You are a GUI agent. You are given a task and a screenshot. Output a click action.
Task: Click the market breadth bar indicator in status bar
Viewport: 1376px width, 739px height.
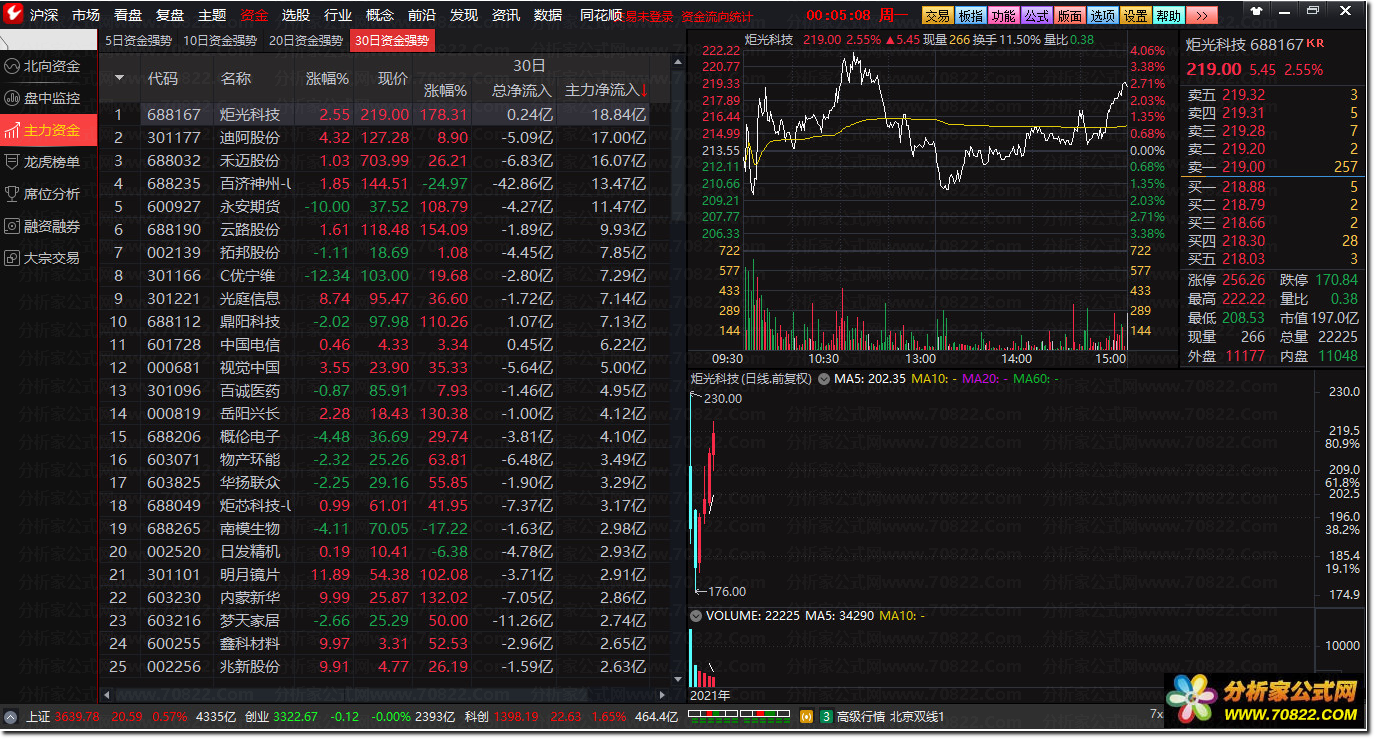click(739, 717)
